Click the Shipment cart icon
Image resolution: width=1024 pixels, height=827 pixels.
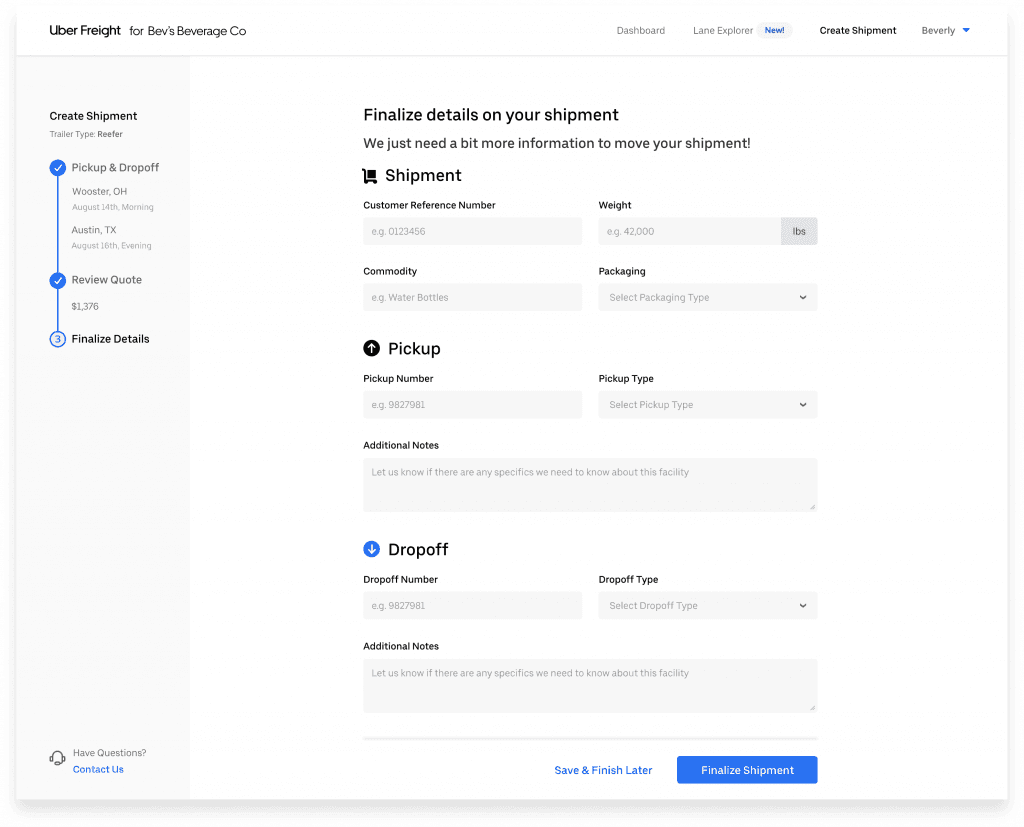click(x=370, y=176)
